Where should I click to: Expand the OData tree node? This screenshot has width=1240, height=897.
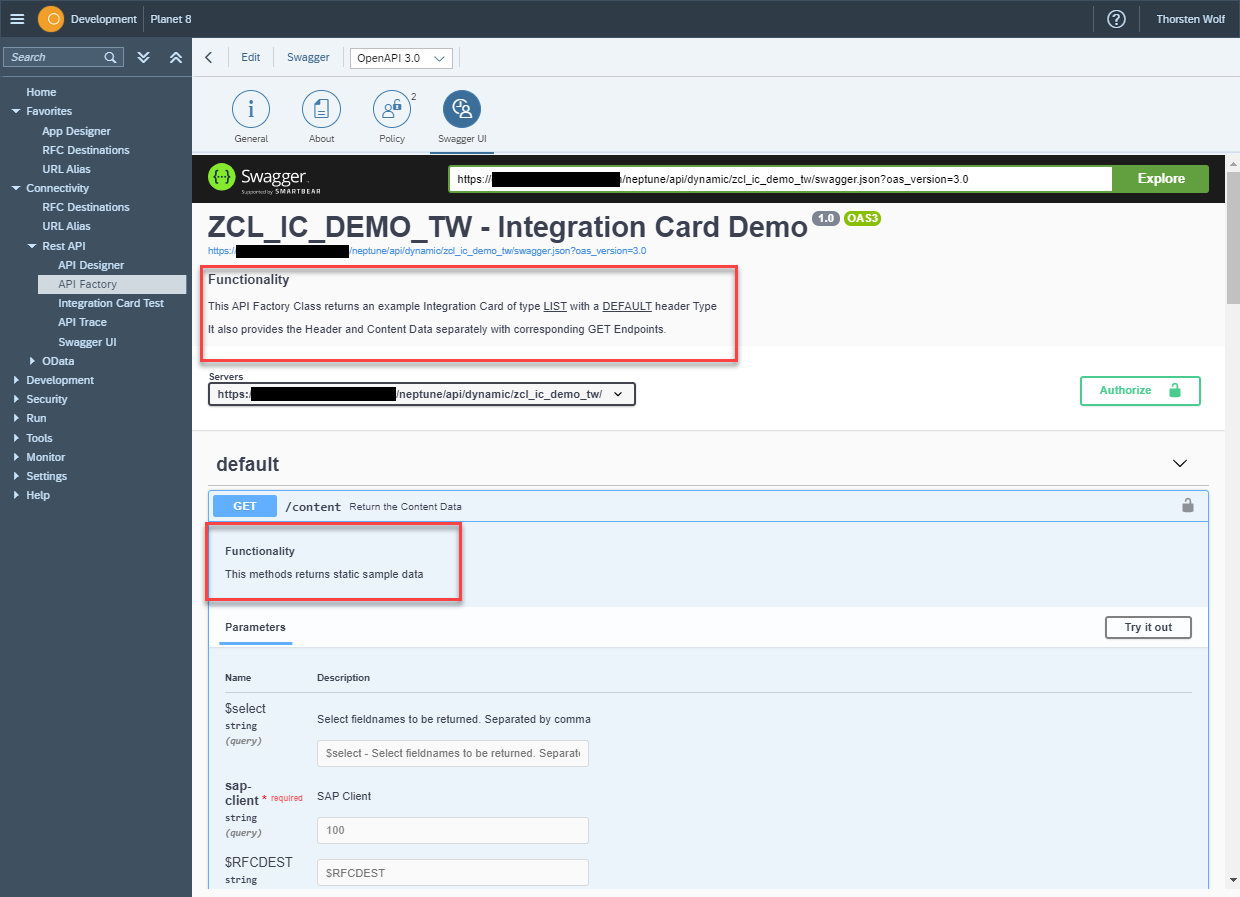(32, 361)
